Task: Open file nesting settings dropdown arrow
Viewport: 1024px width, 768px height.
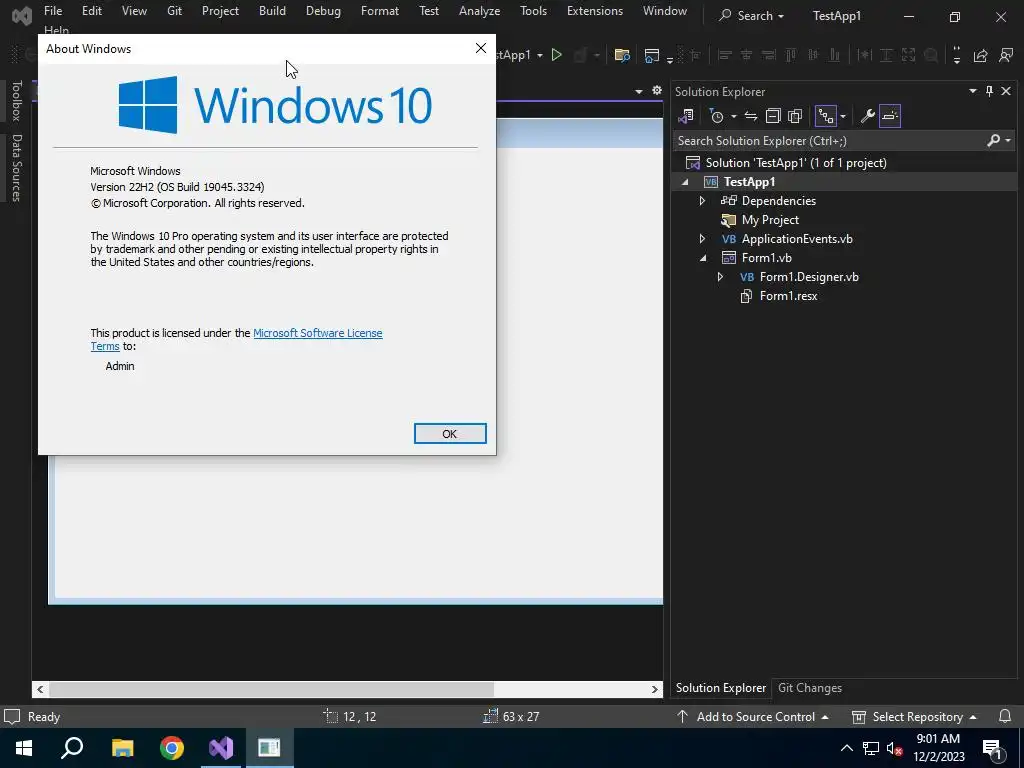Action: [842, 116]
